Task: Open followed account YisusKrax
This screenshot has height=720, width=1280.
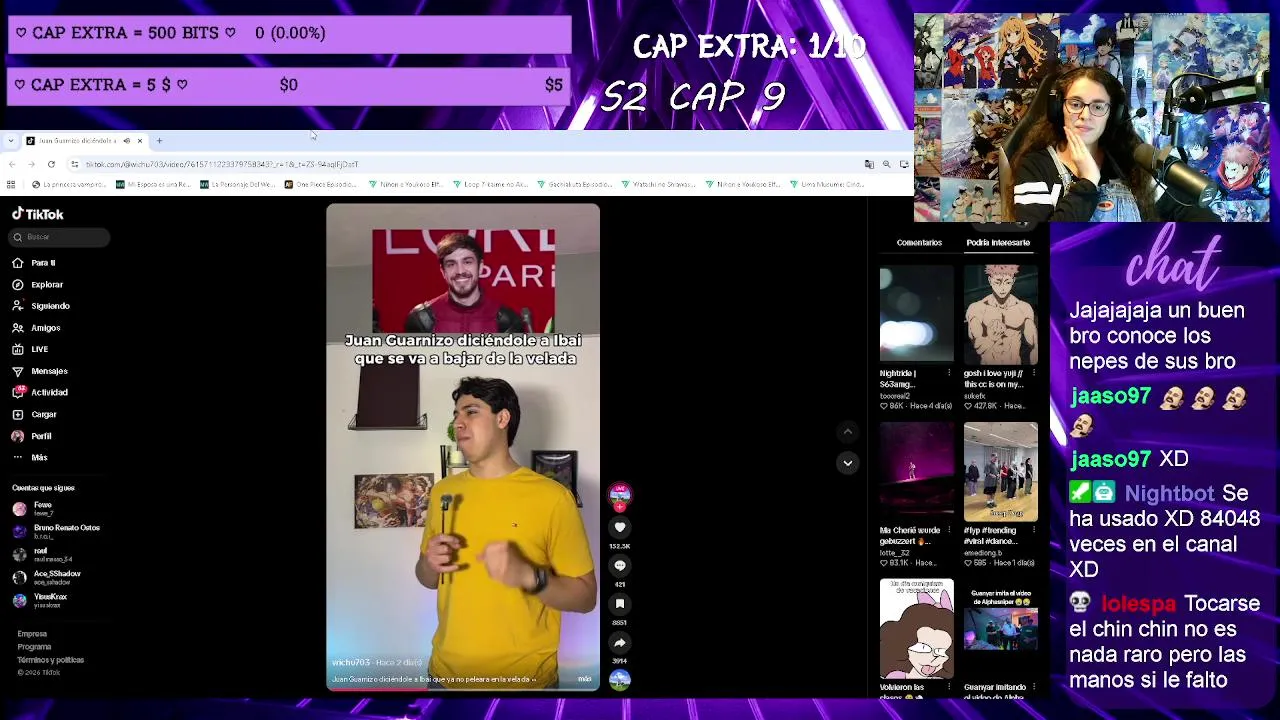Action: (40, 600)
